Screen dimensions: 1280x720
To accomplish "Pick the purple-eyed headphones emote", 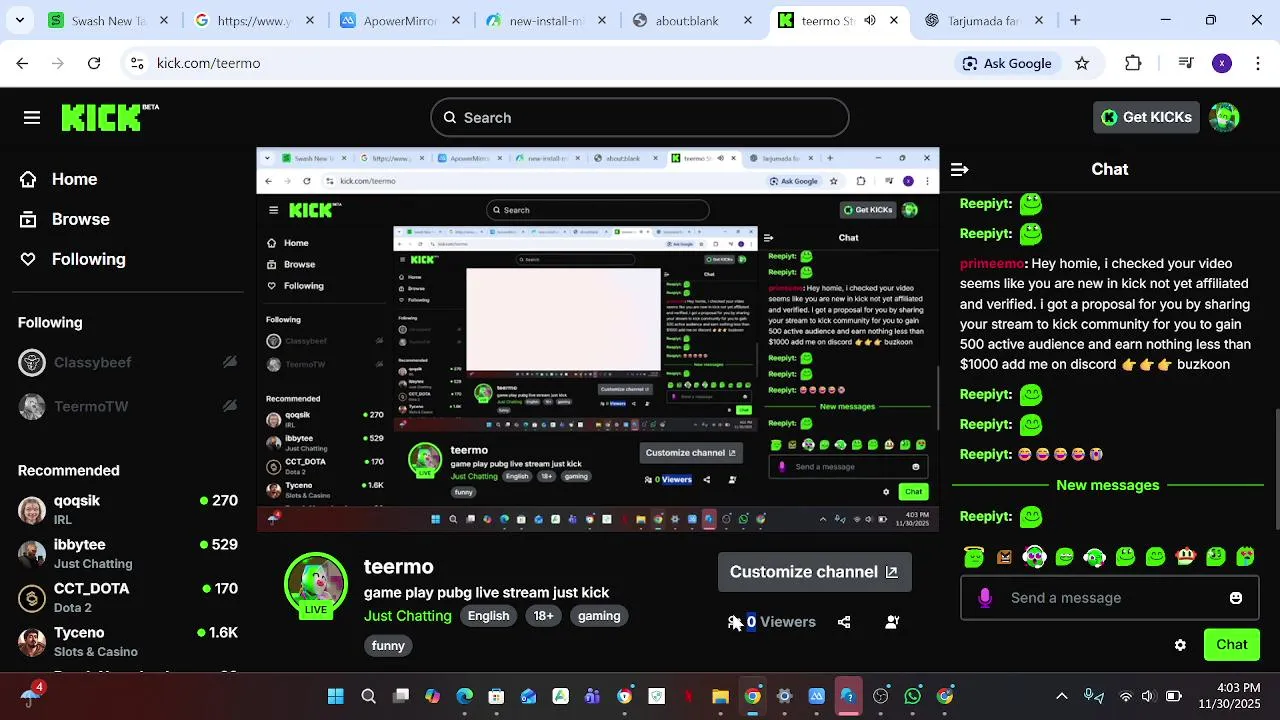I will [1034, 557].
